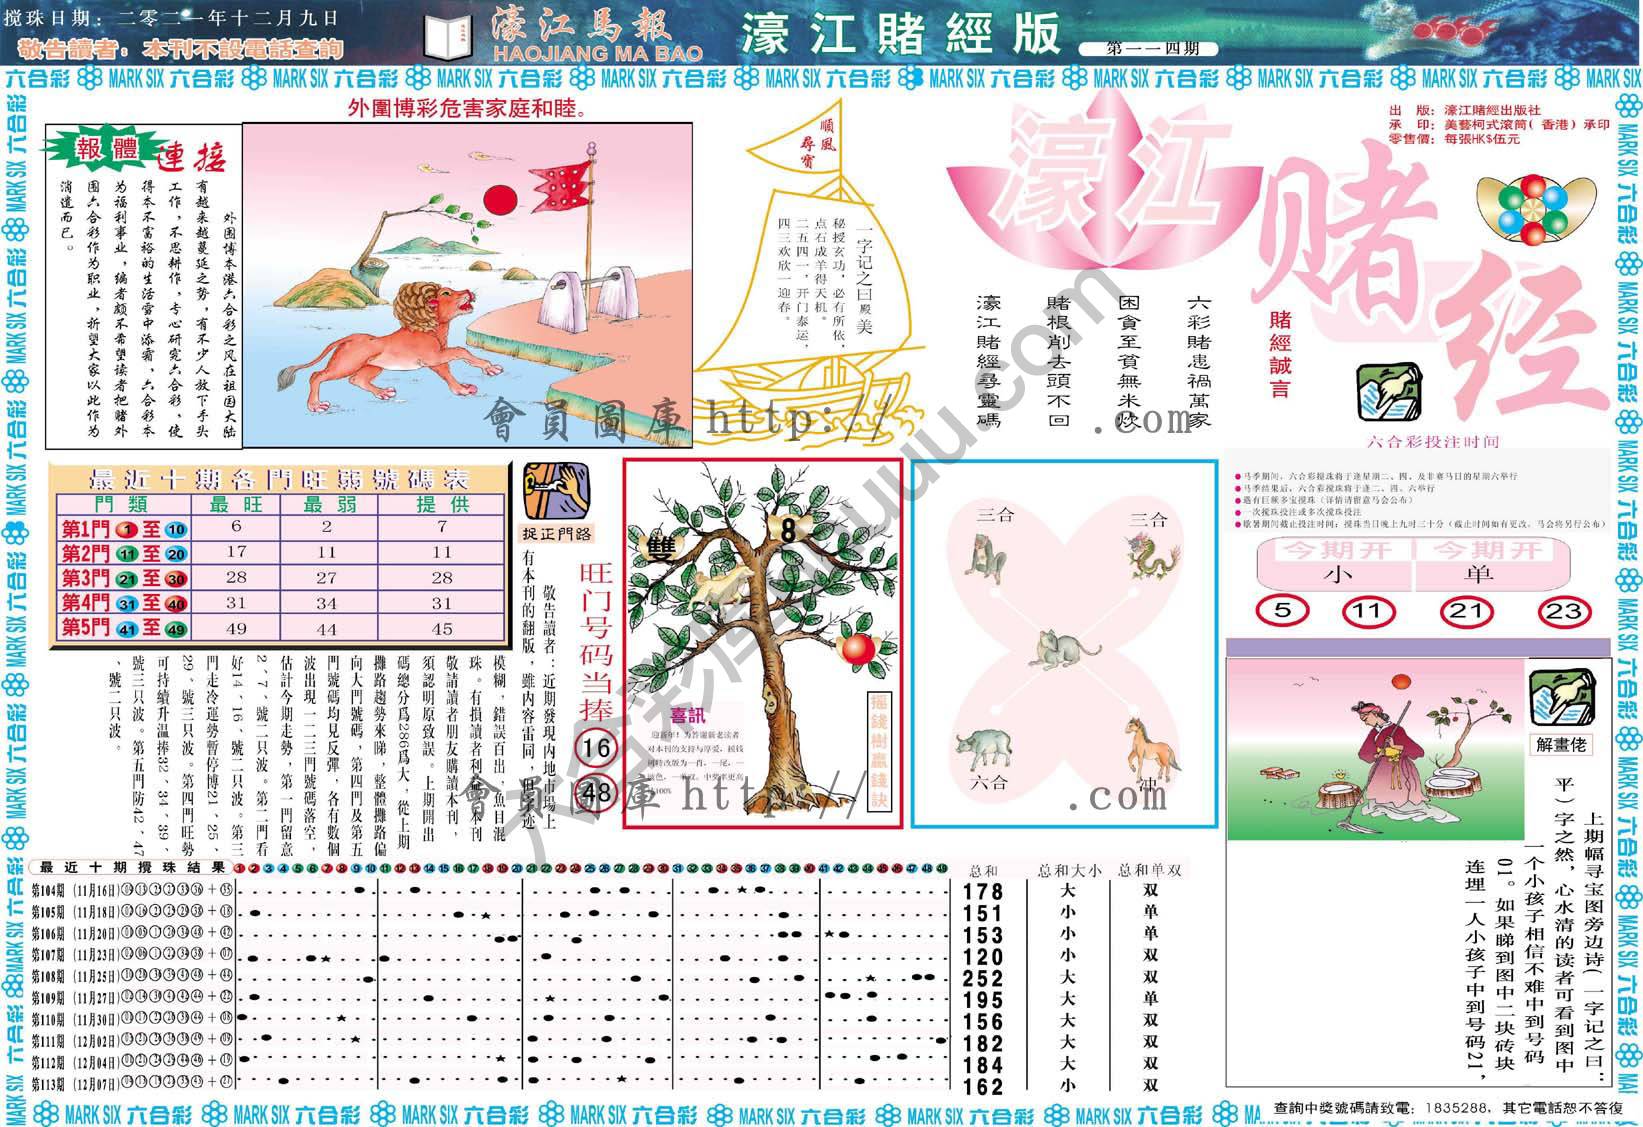The height and width of the screenshot is (1127, 1643).
Task: Click the 賭經誠言 vertical red text
Action: 1280,355
